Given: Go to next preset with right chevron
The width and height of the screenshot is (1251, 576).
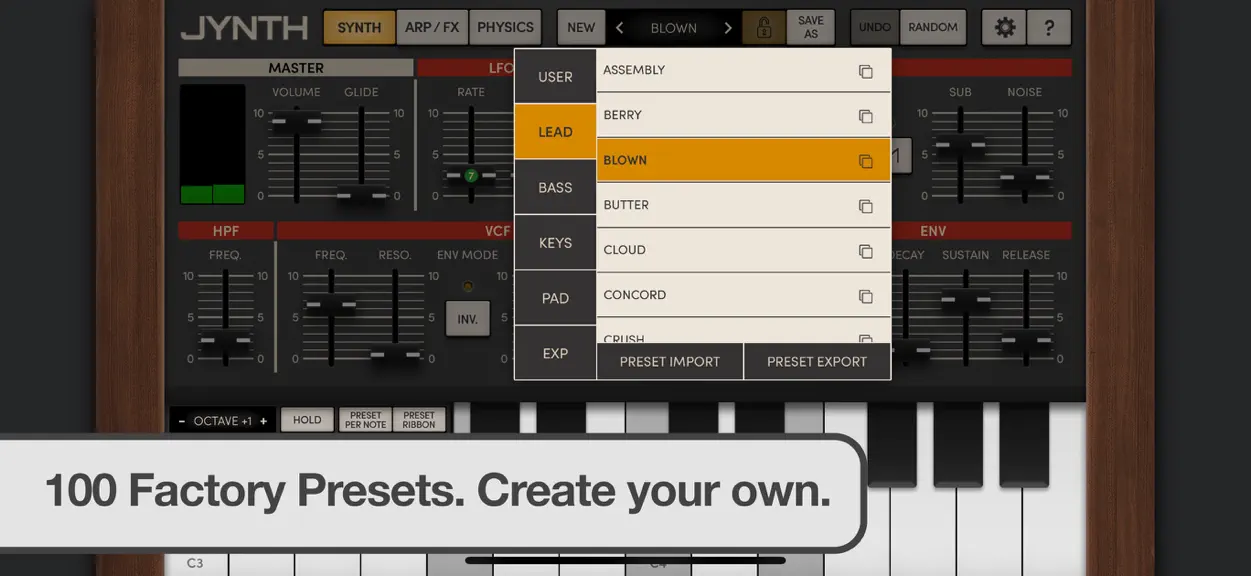Looking at the screenshot, I should tap(727, 28).
